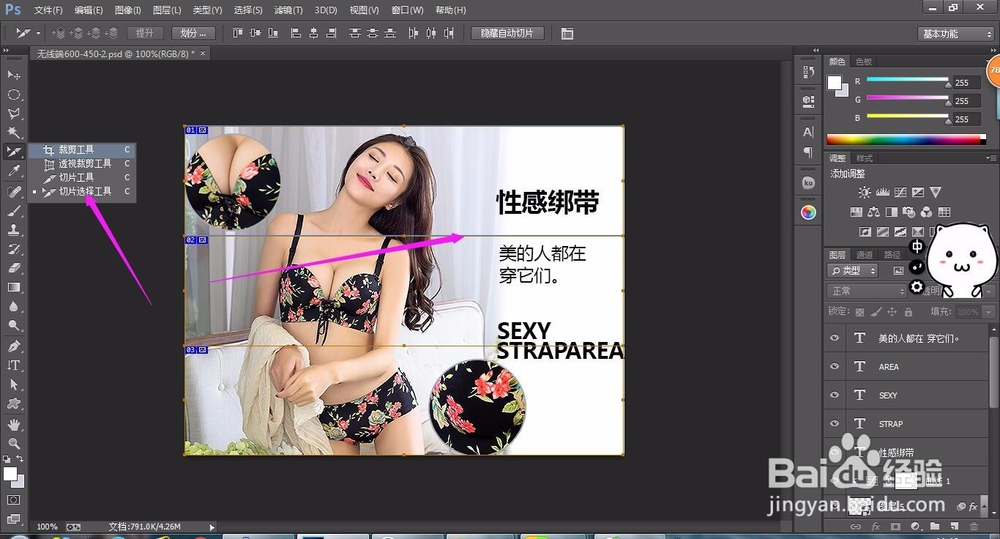Open the slice options icon in options bar
The image size is (1000, 539).
point(567,34)
